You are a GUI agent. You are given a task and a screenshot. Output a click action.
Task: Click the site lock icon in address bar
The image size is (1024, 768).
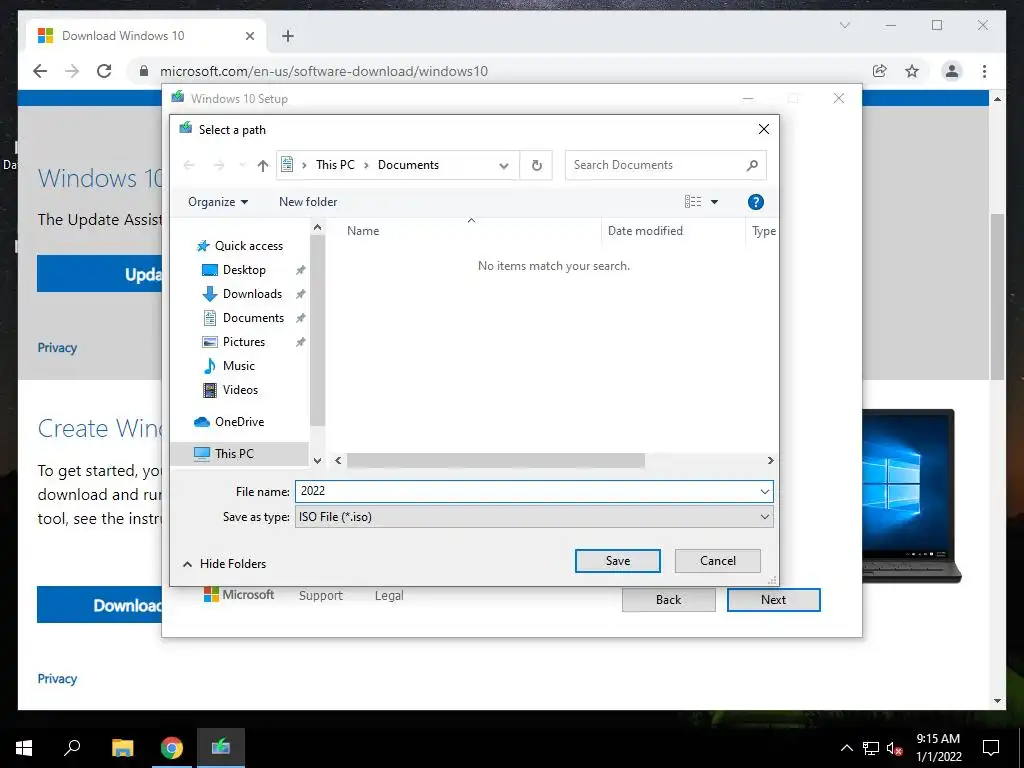[144, 71]
